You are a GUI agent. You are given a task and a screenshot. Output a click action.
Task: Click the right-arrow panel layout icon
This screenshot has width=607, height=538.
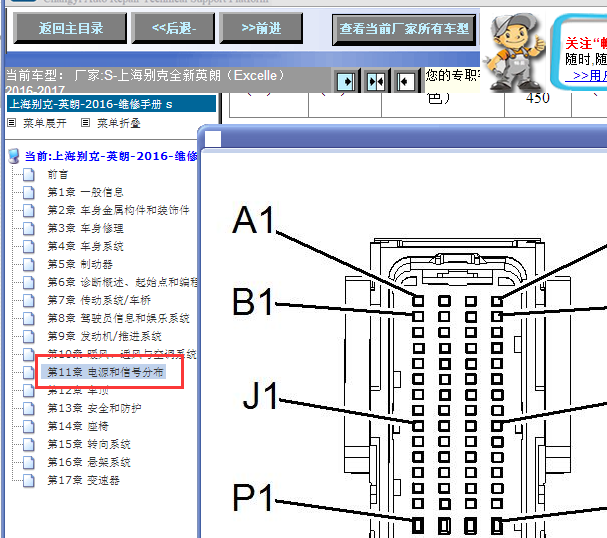(346, 81)
